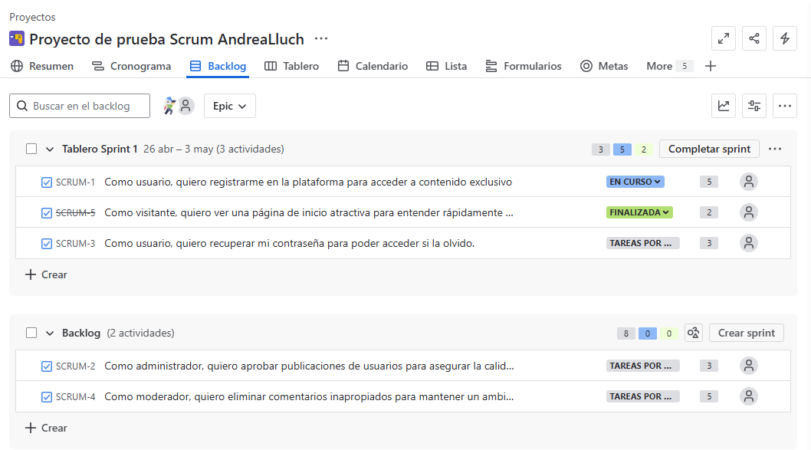Click the story type icon of SCRUM-5
Image resolution: width=811 pixels, height=450 pixels.
tap(47, 213)
